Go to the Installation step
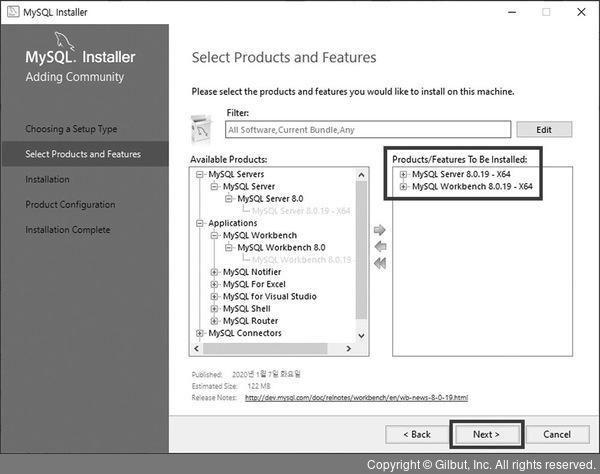This screenshot has width=600, height=474. [x=47, y=179]
